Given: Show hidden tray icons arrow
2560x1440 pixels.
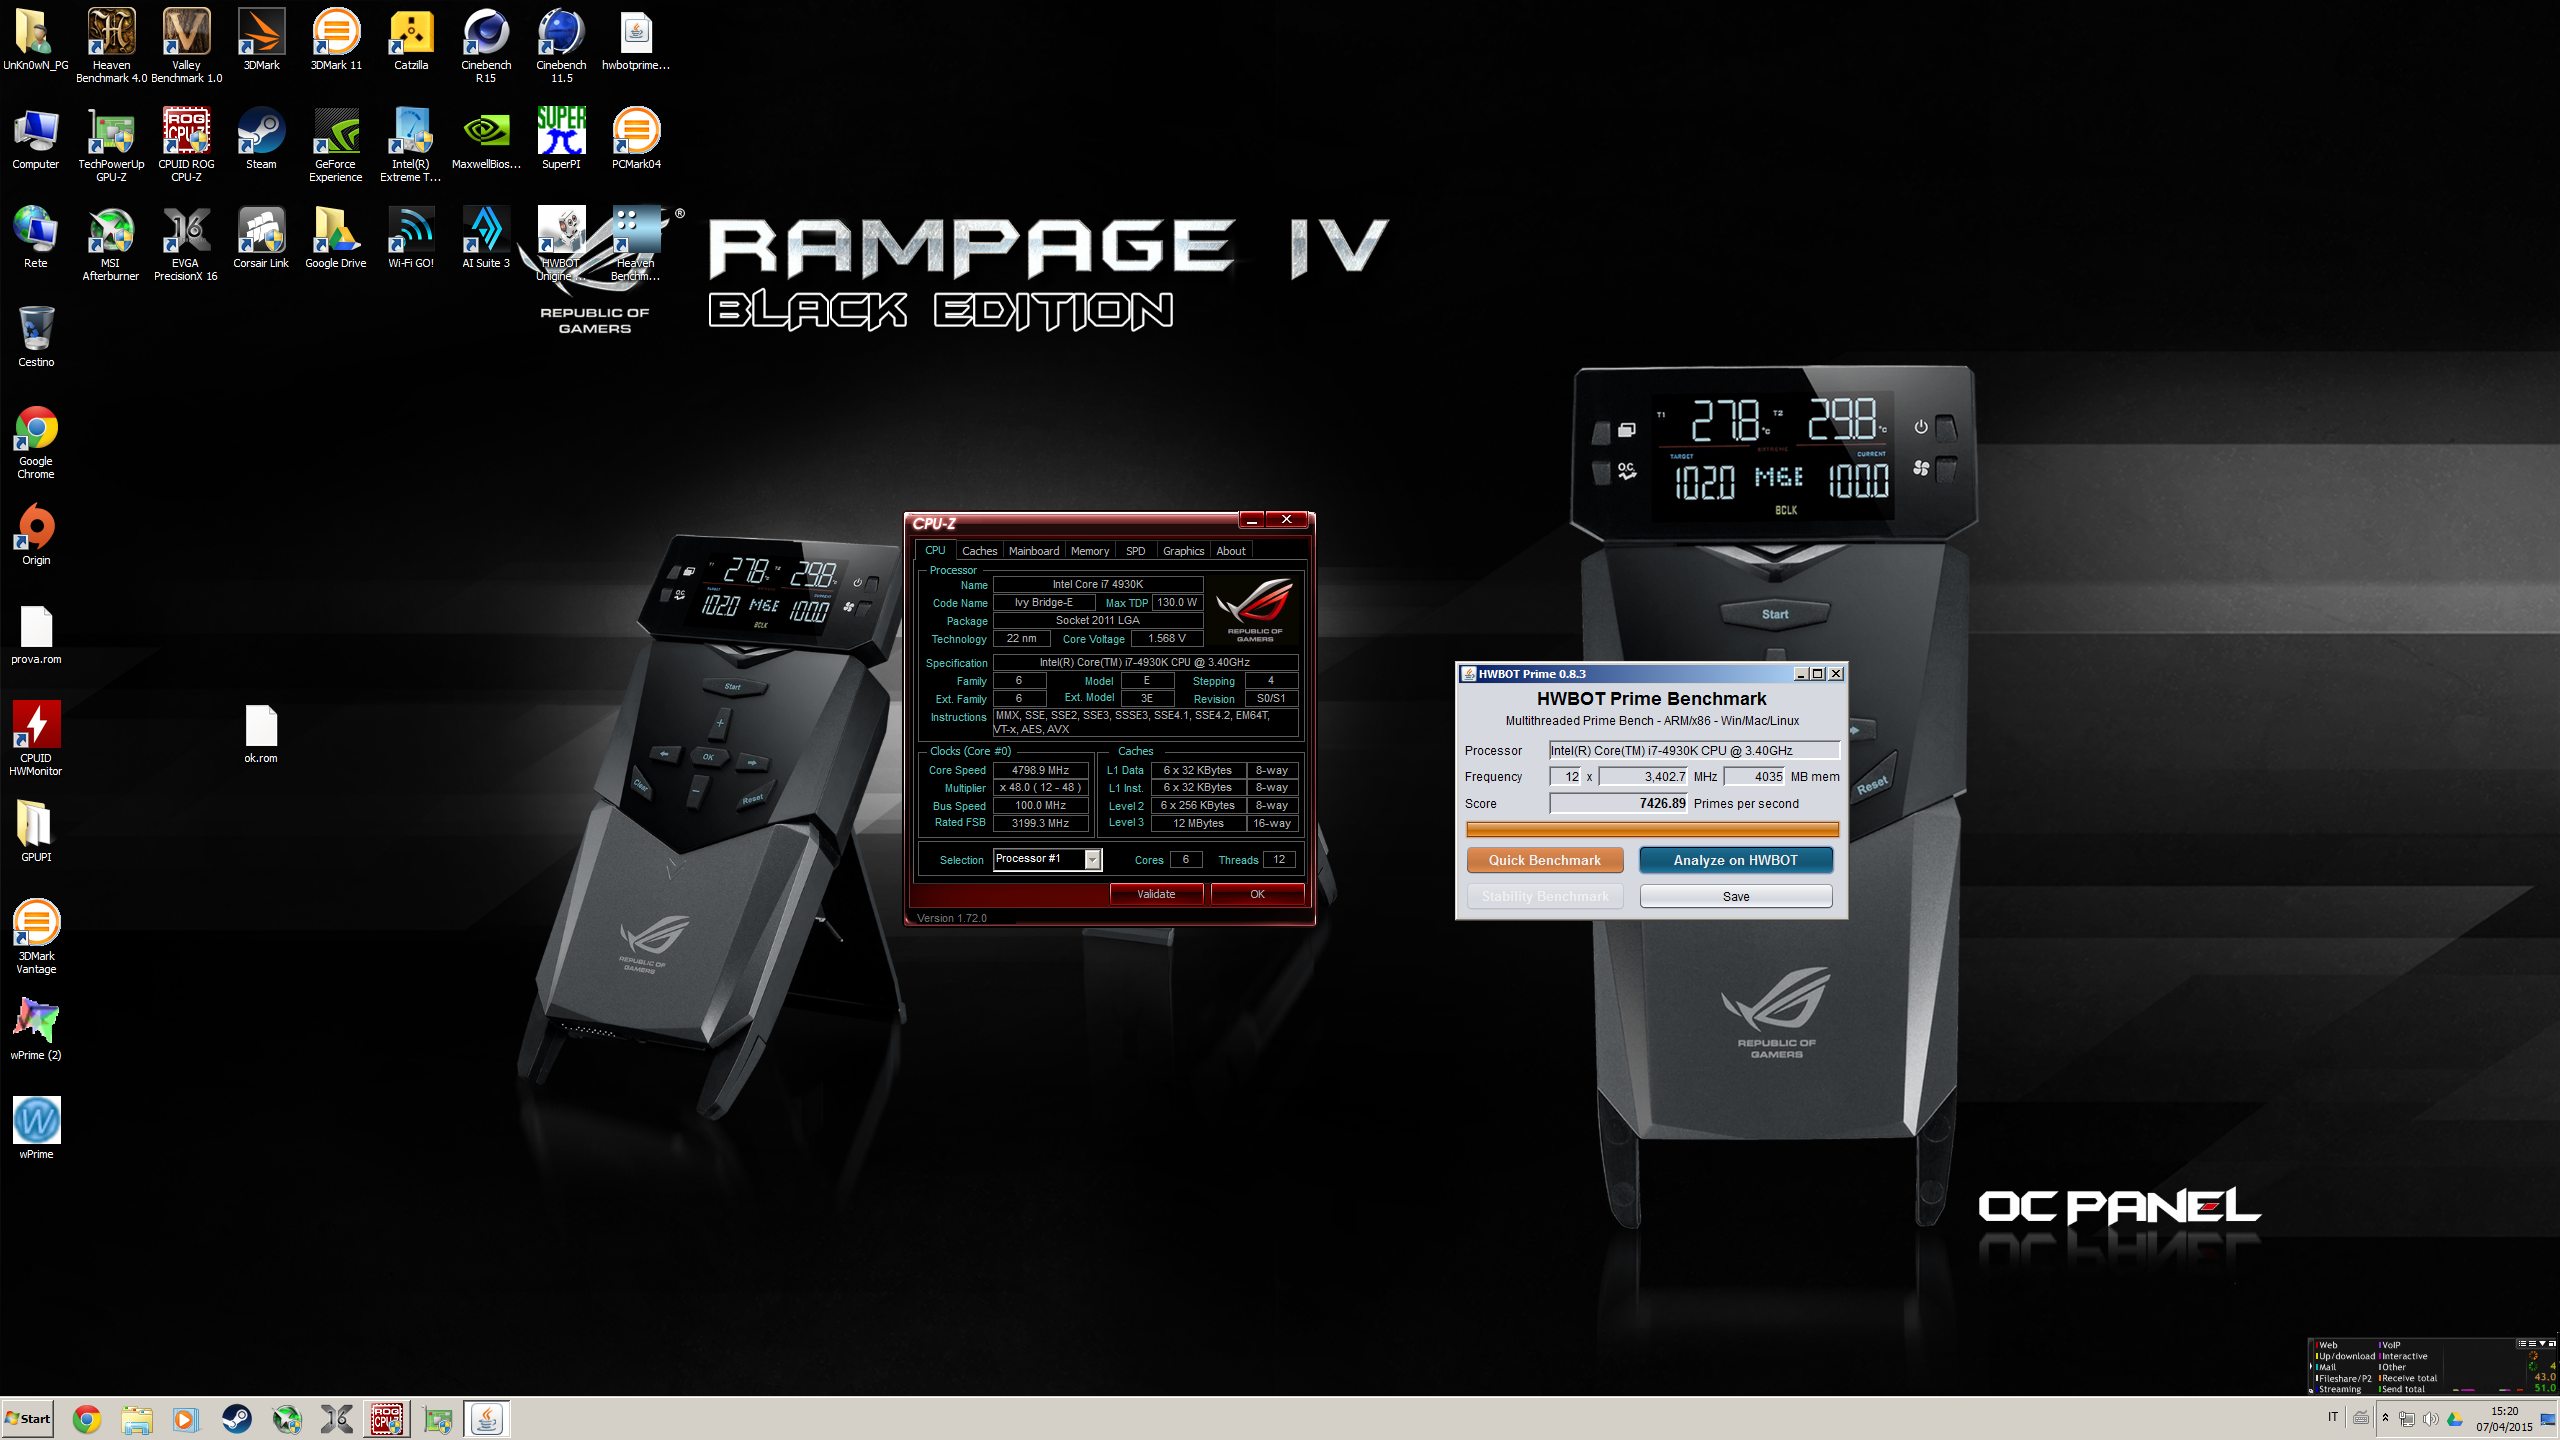Looking at the screenshot, I should 2385,1418.
